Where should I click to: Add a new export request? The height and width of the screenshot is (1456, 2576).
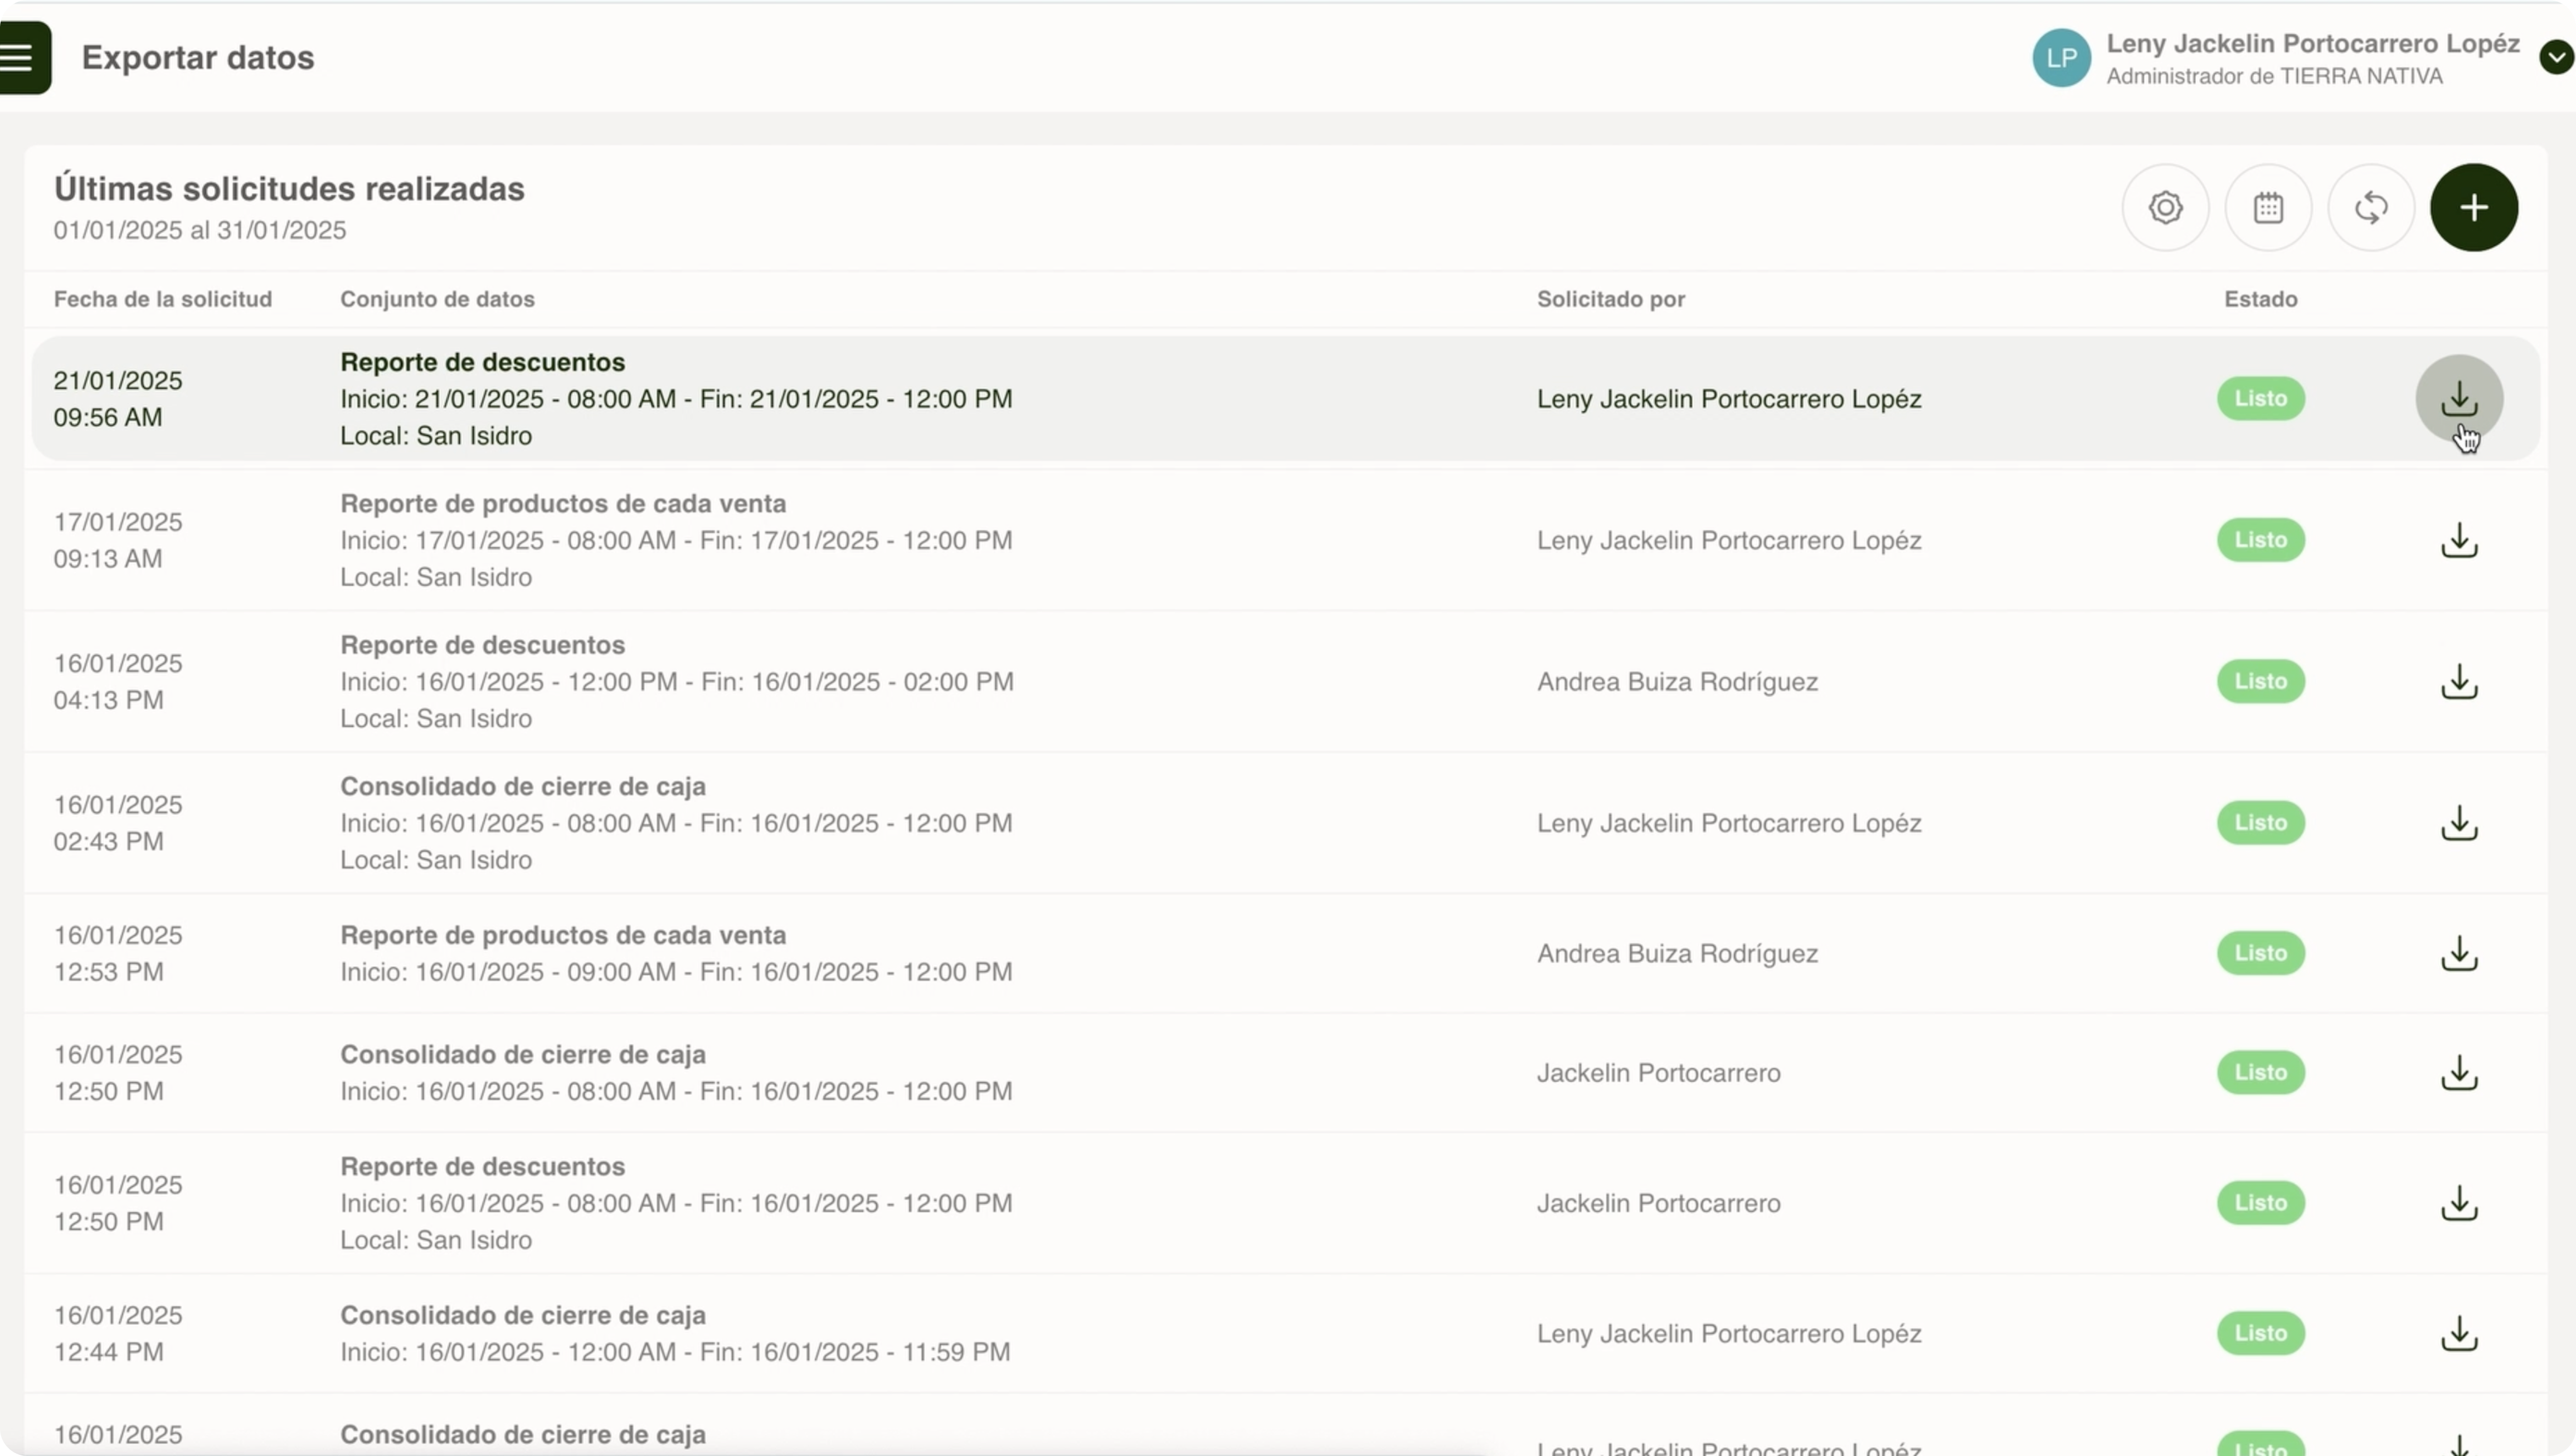coord(2474,208)
